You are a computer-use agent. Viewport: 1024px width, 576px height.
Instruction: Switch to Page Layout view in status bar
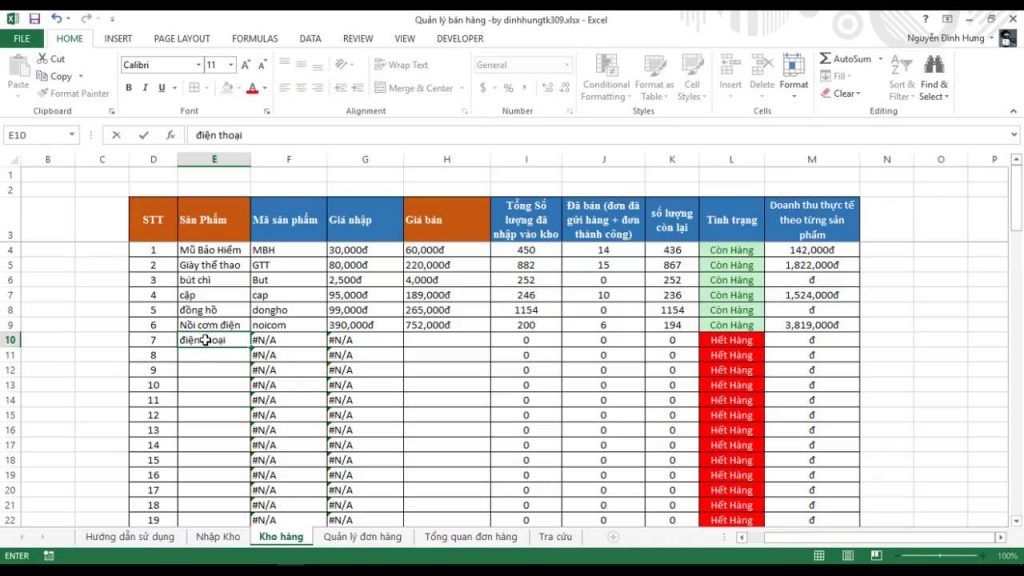pos(848,556)
